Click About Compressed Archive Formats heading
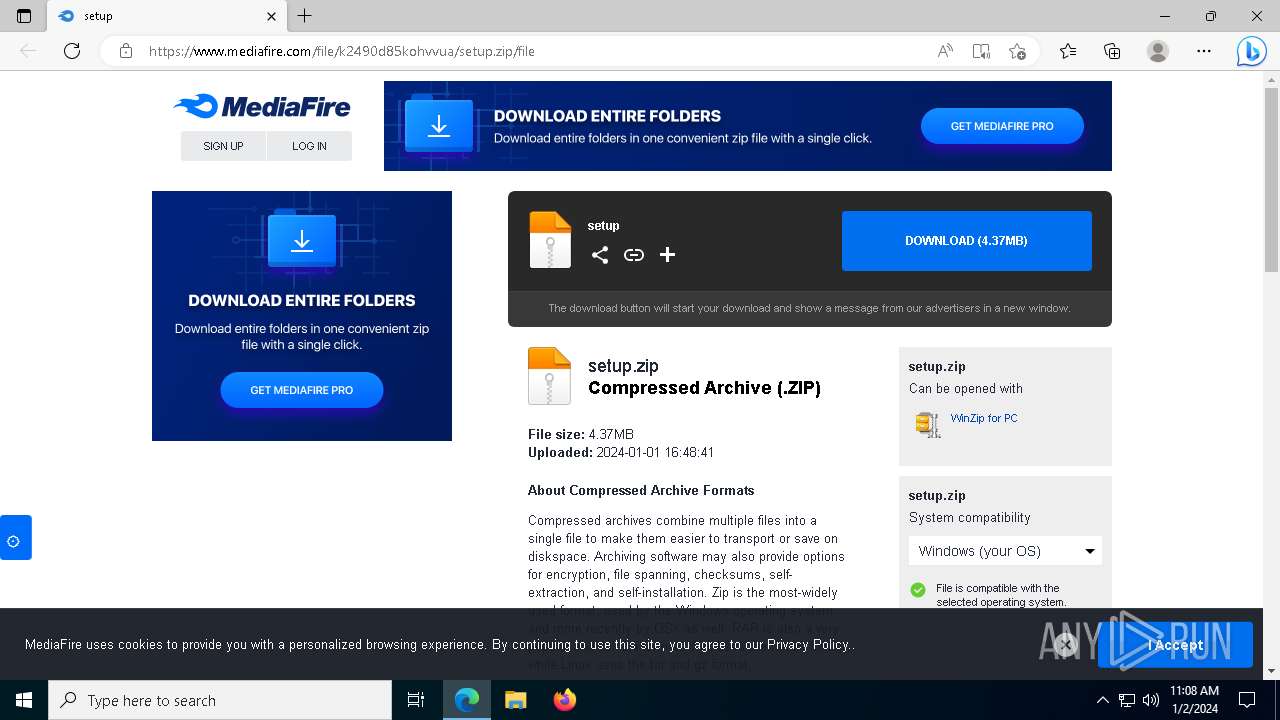 click(641, 490)
